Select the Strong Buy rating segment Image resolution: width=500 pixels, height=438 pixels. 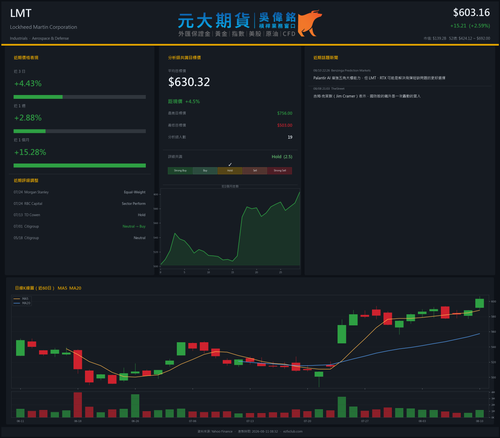pos(180,171)
